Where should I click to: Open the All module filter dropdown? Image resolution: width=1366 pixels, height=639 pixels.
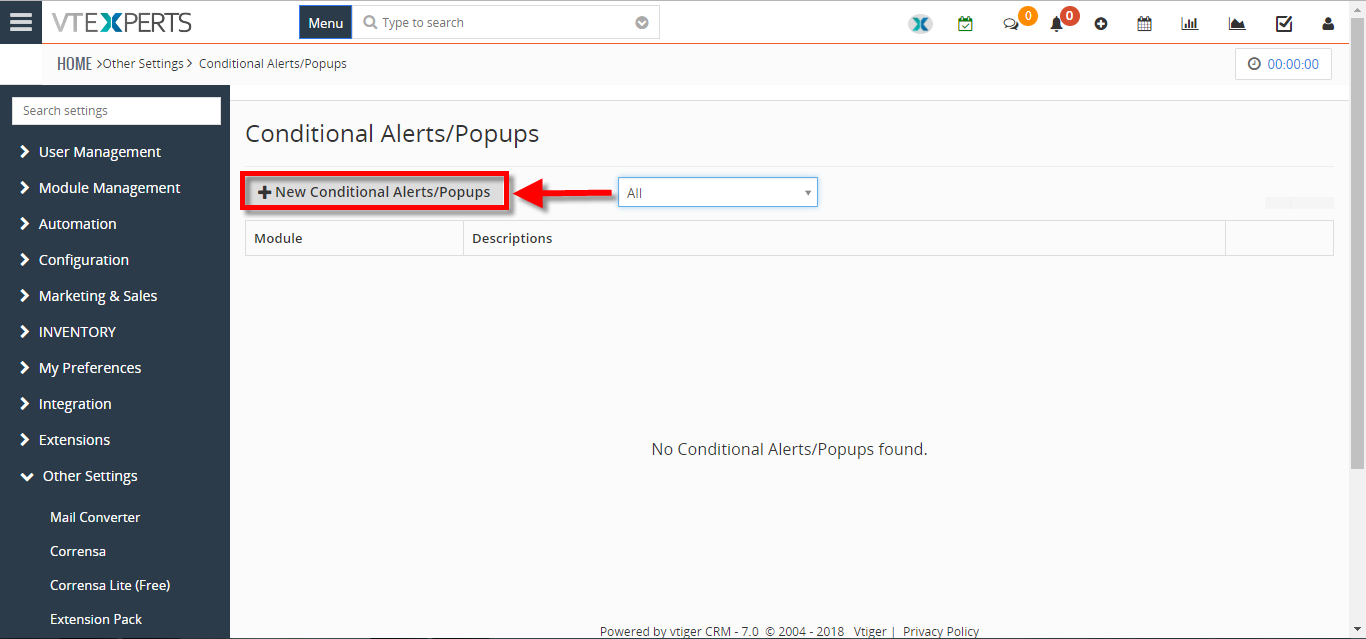[x=718, y=192]
